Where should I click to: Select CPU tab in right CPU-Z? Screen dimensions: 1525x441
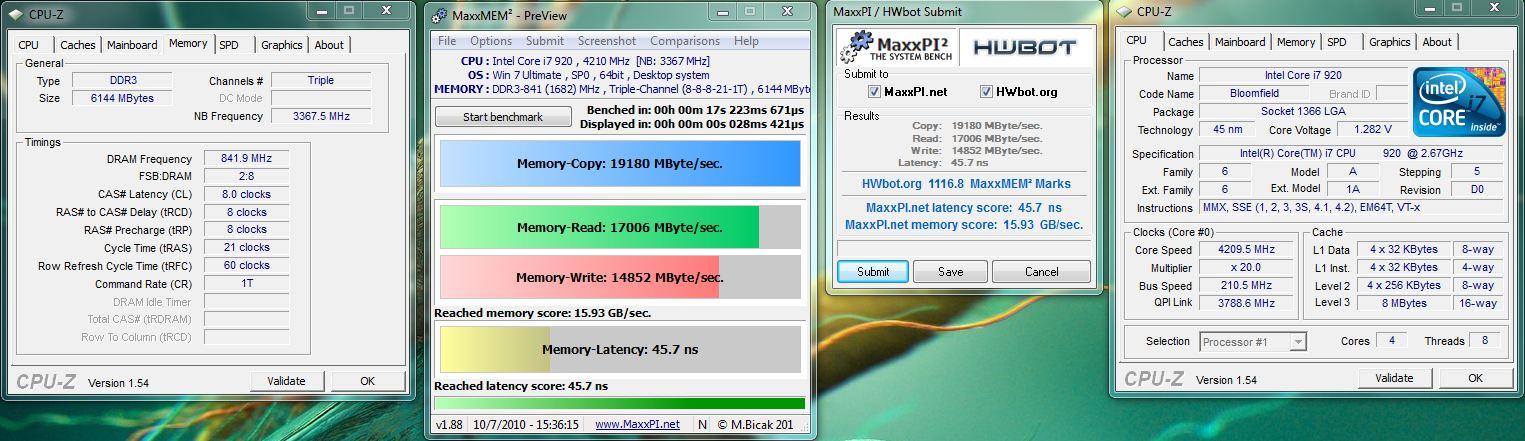click(1137, 40)
